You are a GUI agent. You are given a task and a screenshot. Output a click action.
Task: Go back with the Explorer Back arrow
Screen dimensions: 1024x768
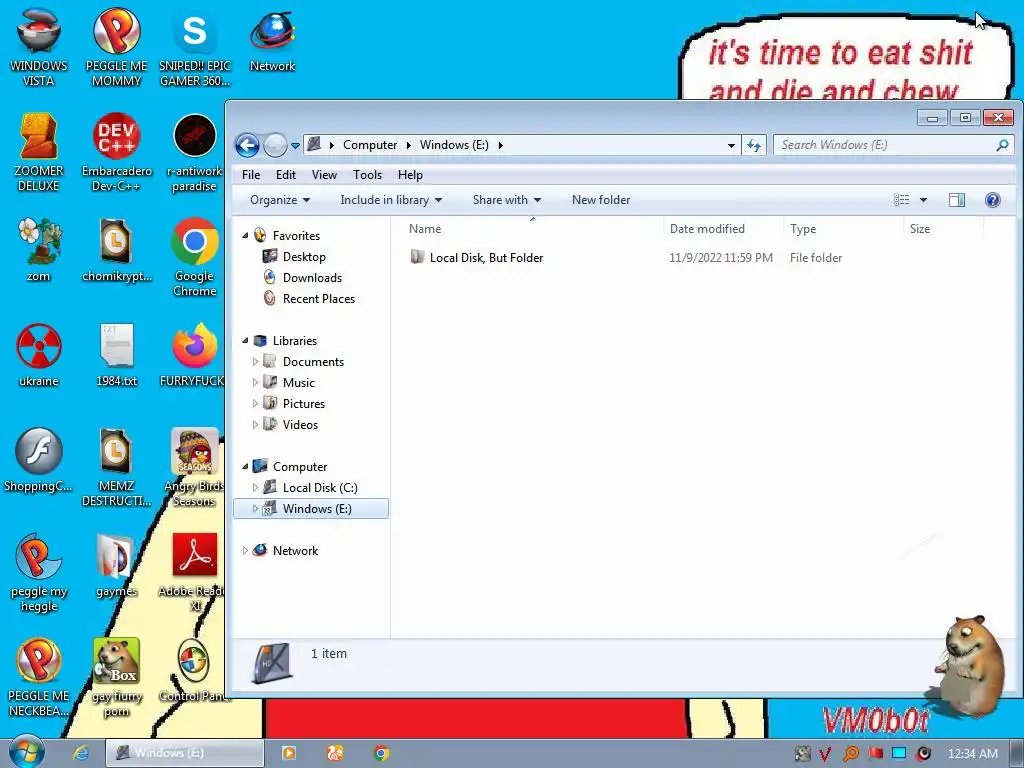[248, 145]
